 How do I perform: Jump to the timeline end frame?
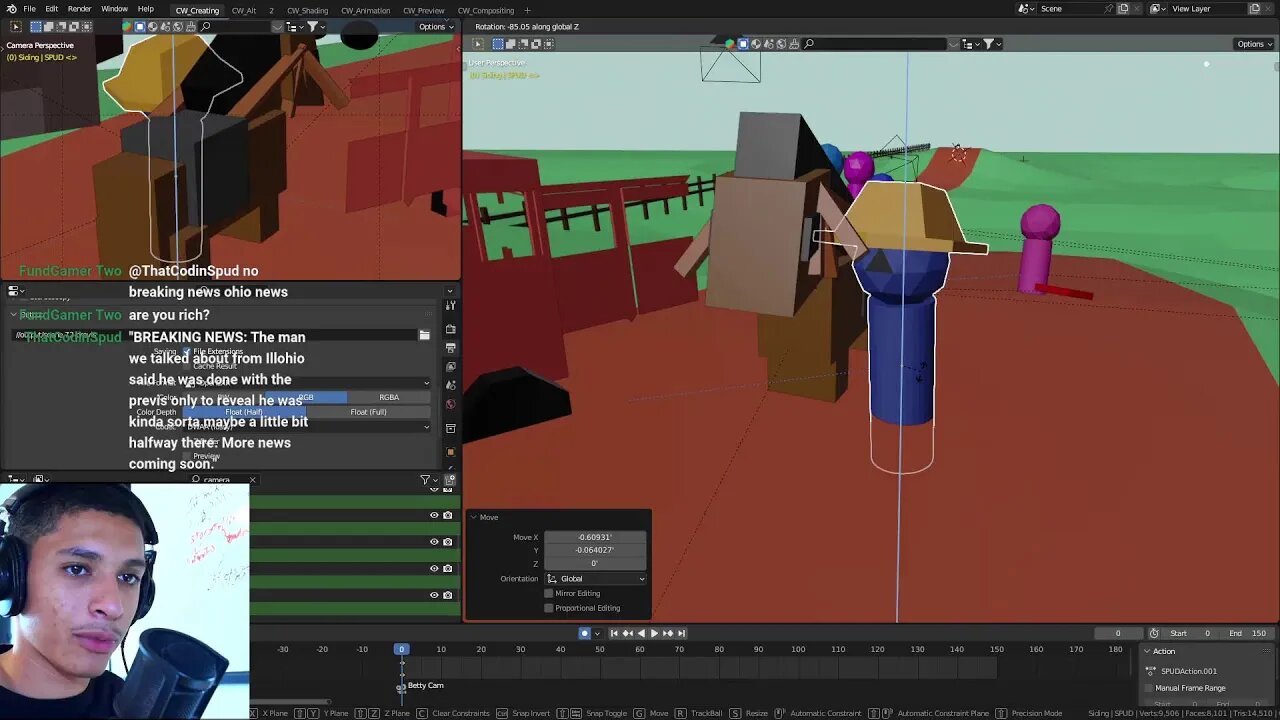[x=681, y=633]
